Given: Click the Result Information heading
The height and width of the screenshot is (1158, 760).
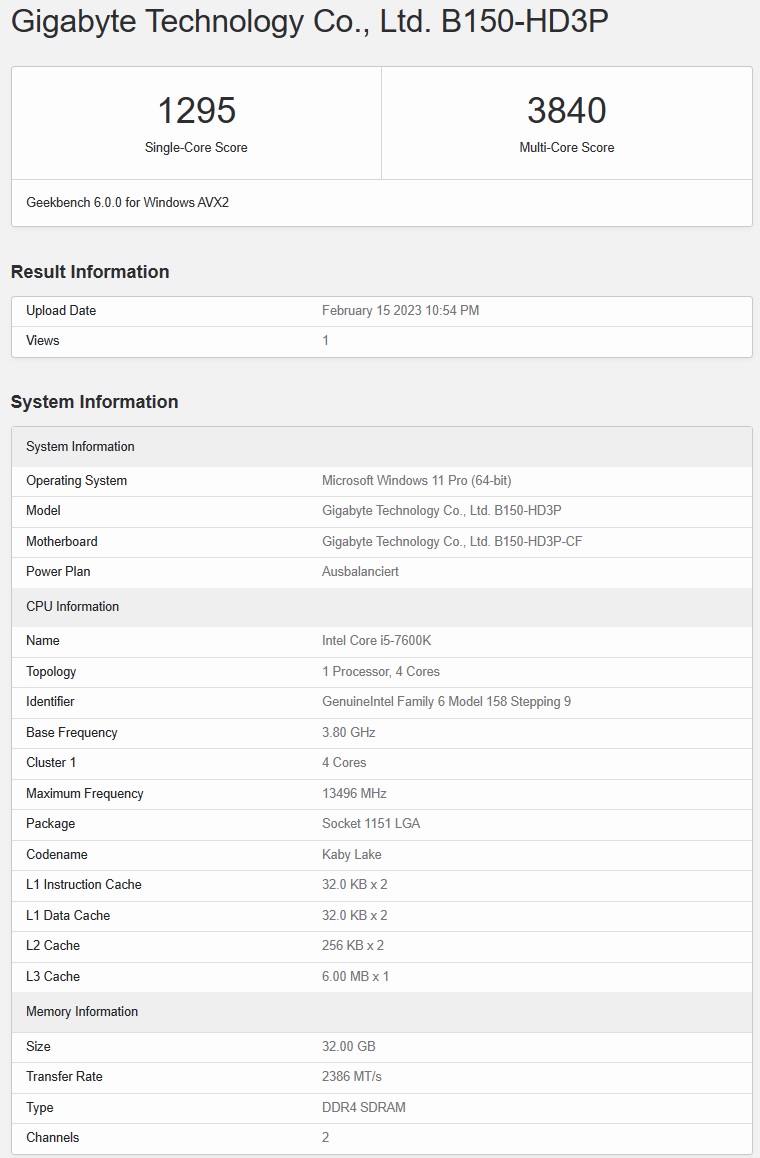Looking at the screenshot, I should pyautogui.click(x=90, y=272).
